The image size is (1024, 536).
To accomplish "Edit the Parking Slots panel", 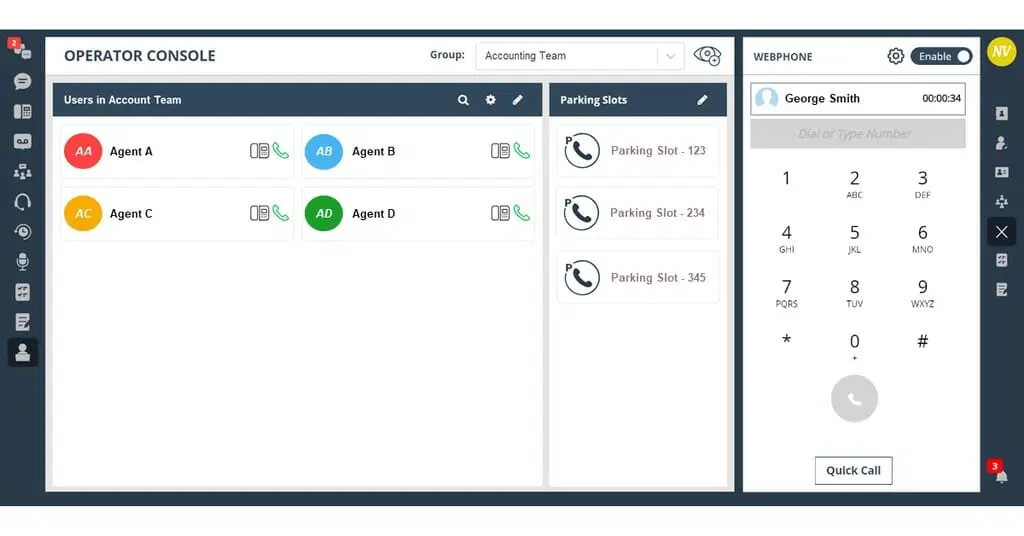I will pyautogui.click(x=702, y=100).
